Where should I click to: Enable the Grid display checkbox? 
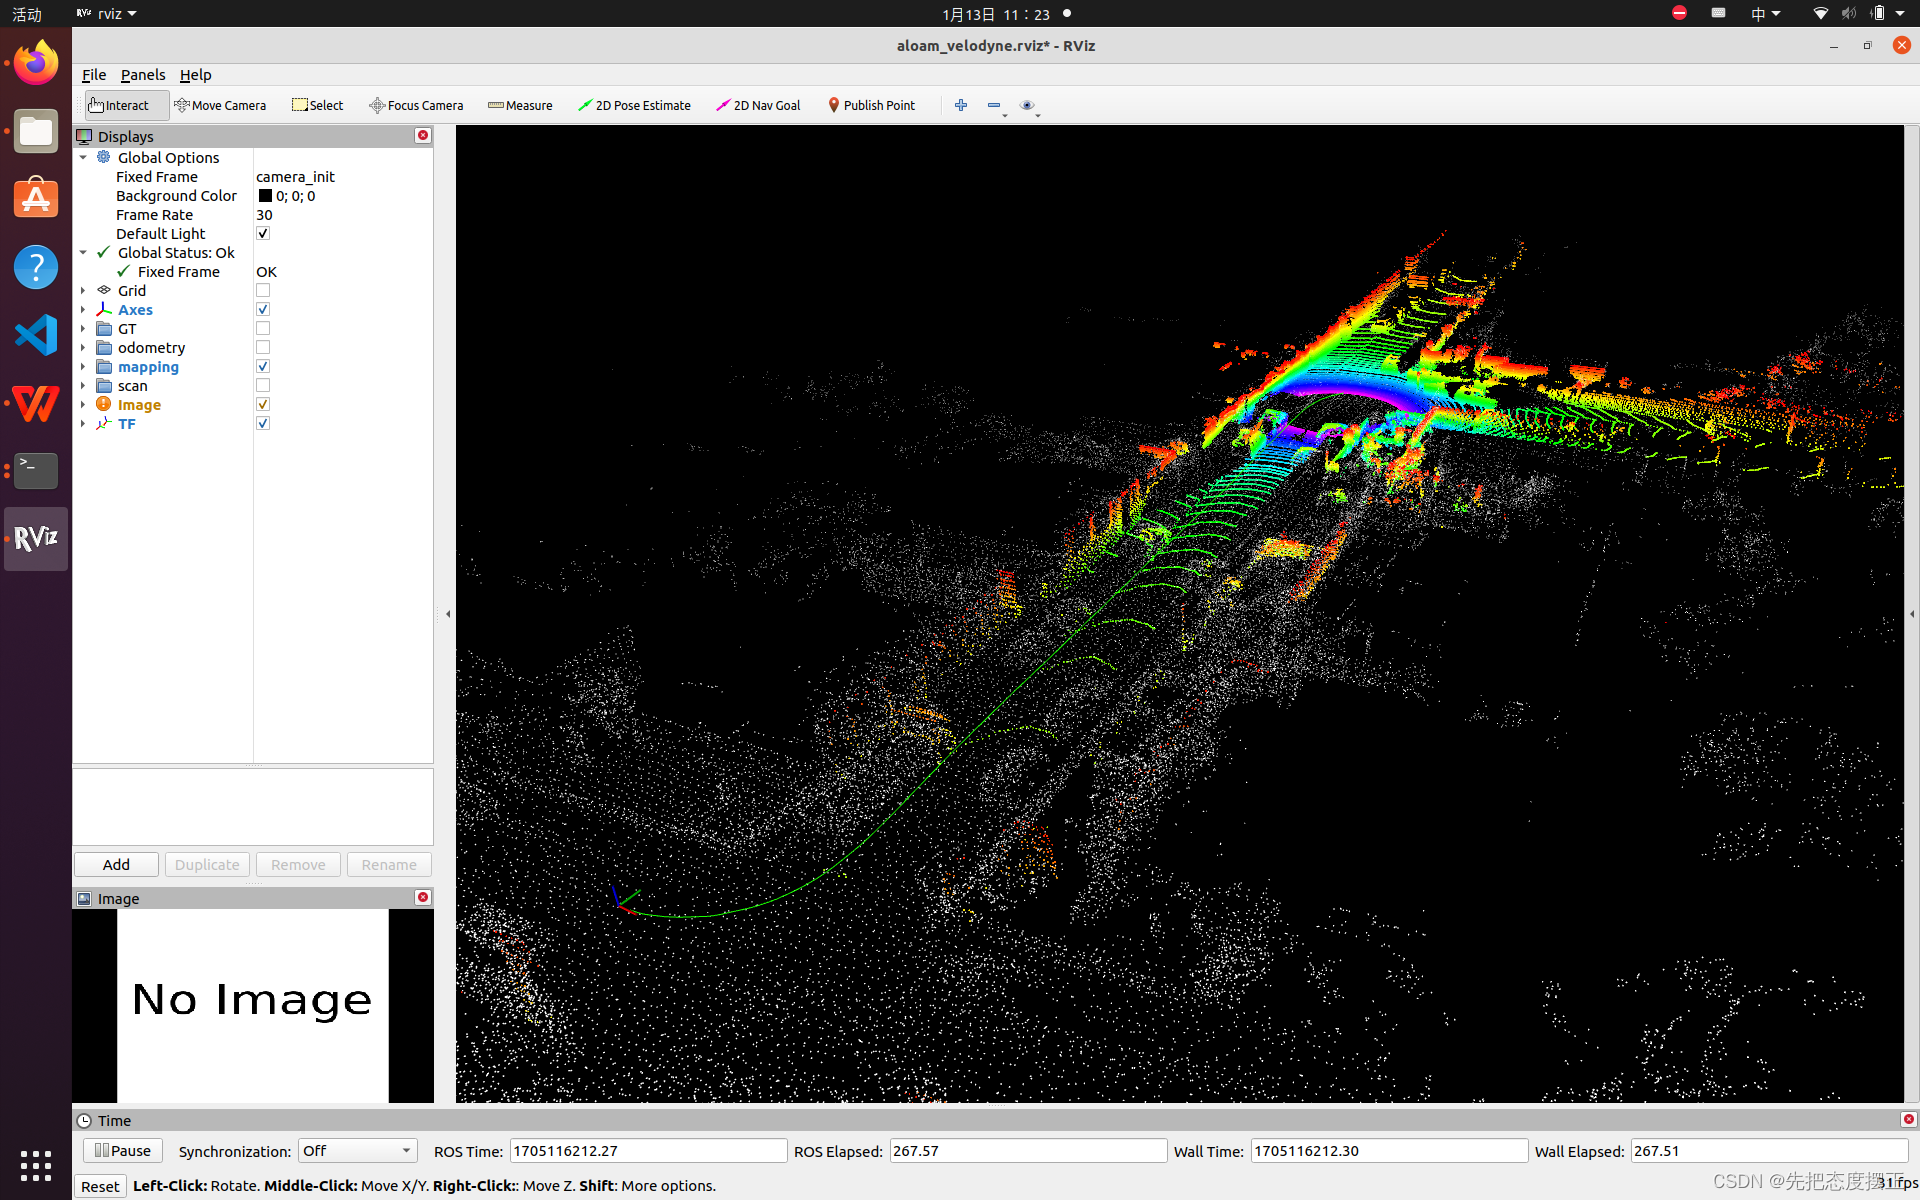263,291
